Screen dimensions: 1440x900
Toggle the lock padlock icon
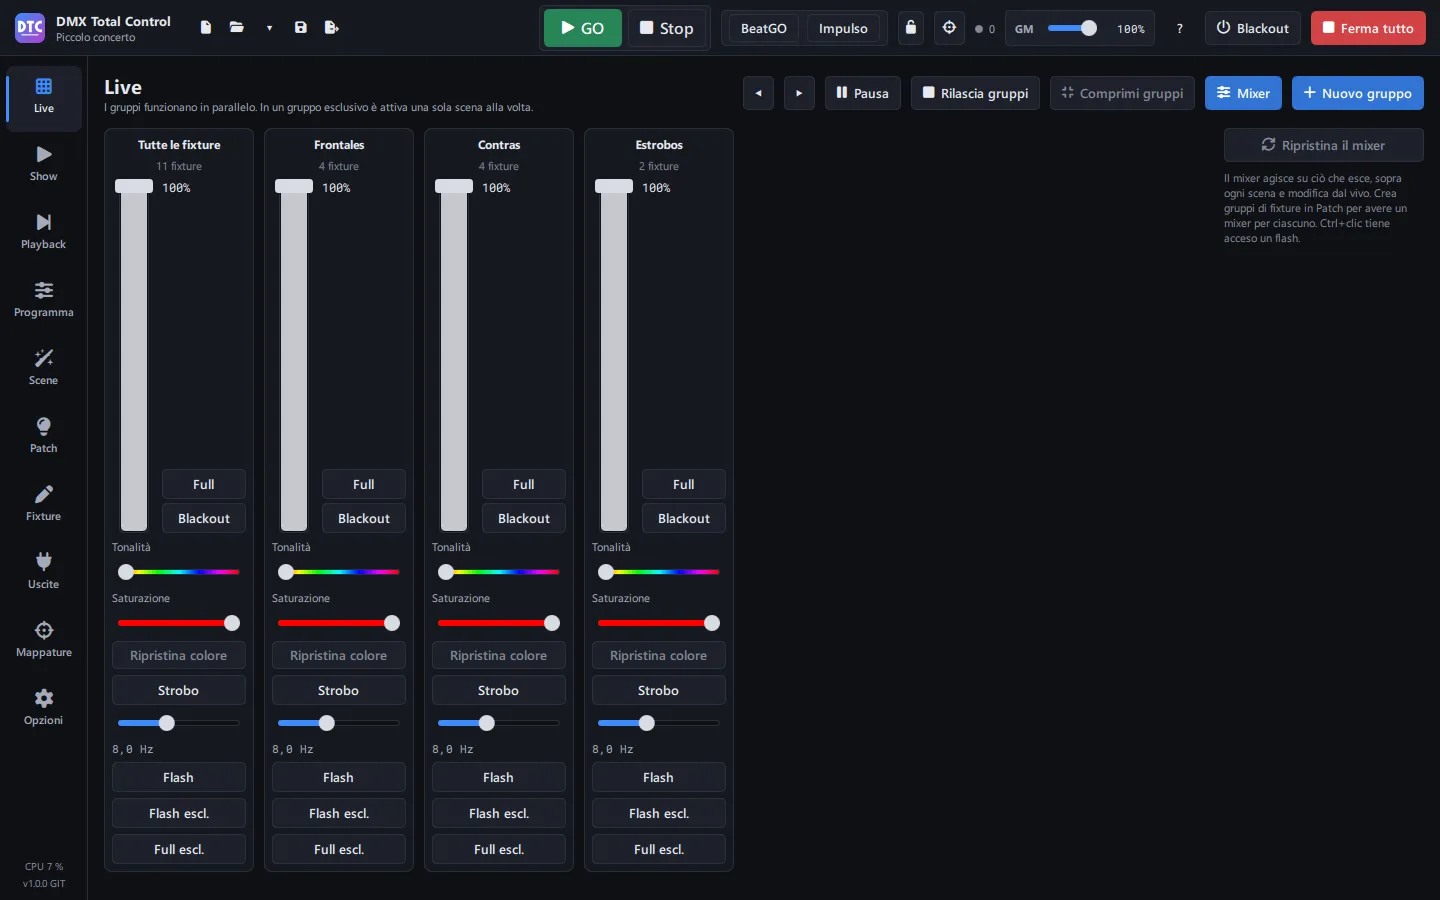click(x=911, y=28)
